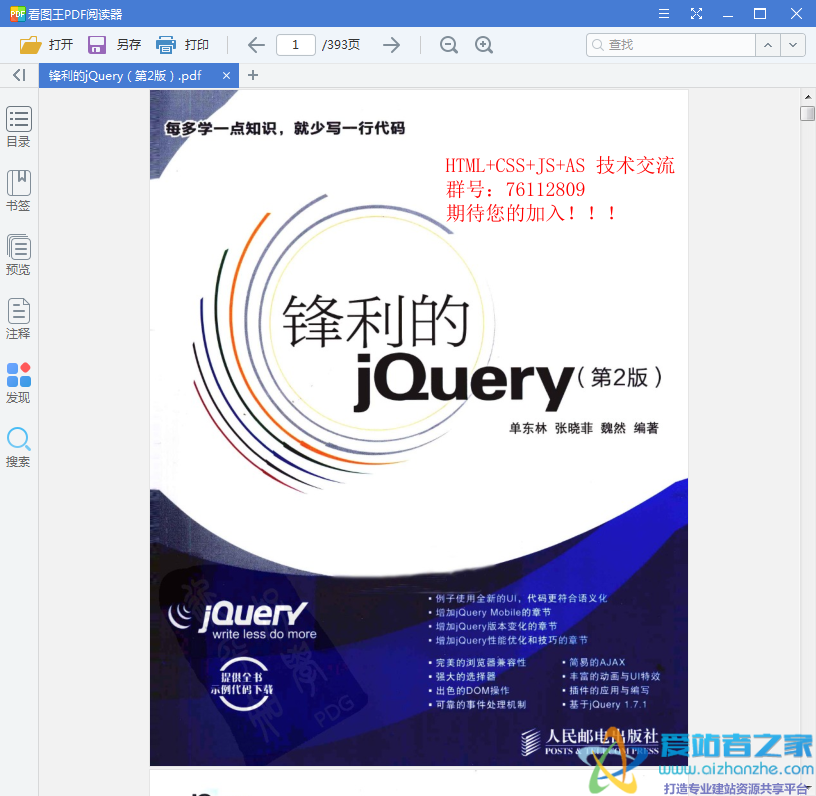Click the page number input field
816x796 pixels.
coord(296,45)
